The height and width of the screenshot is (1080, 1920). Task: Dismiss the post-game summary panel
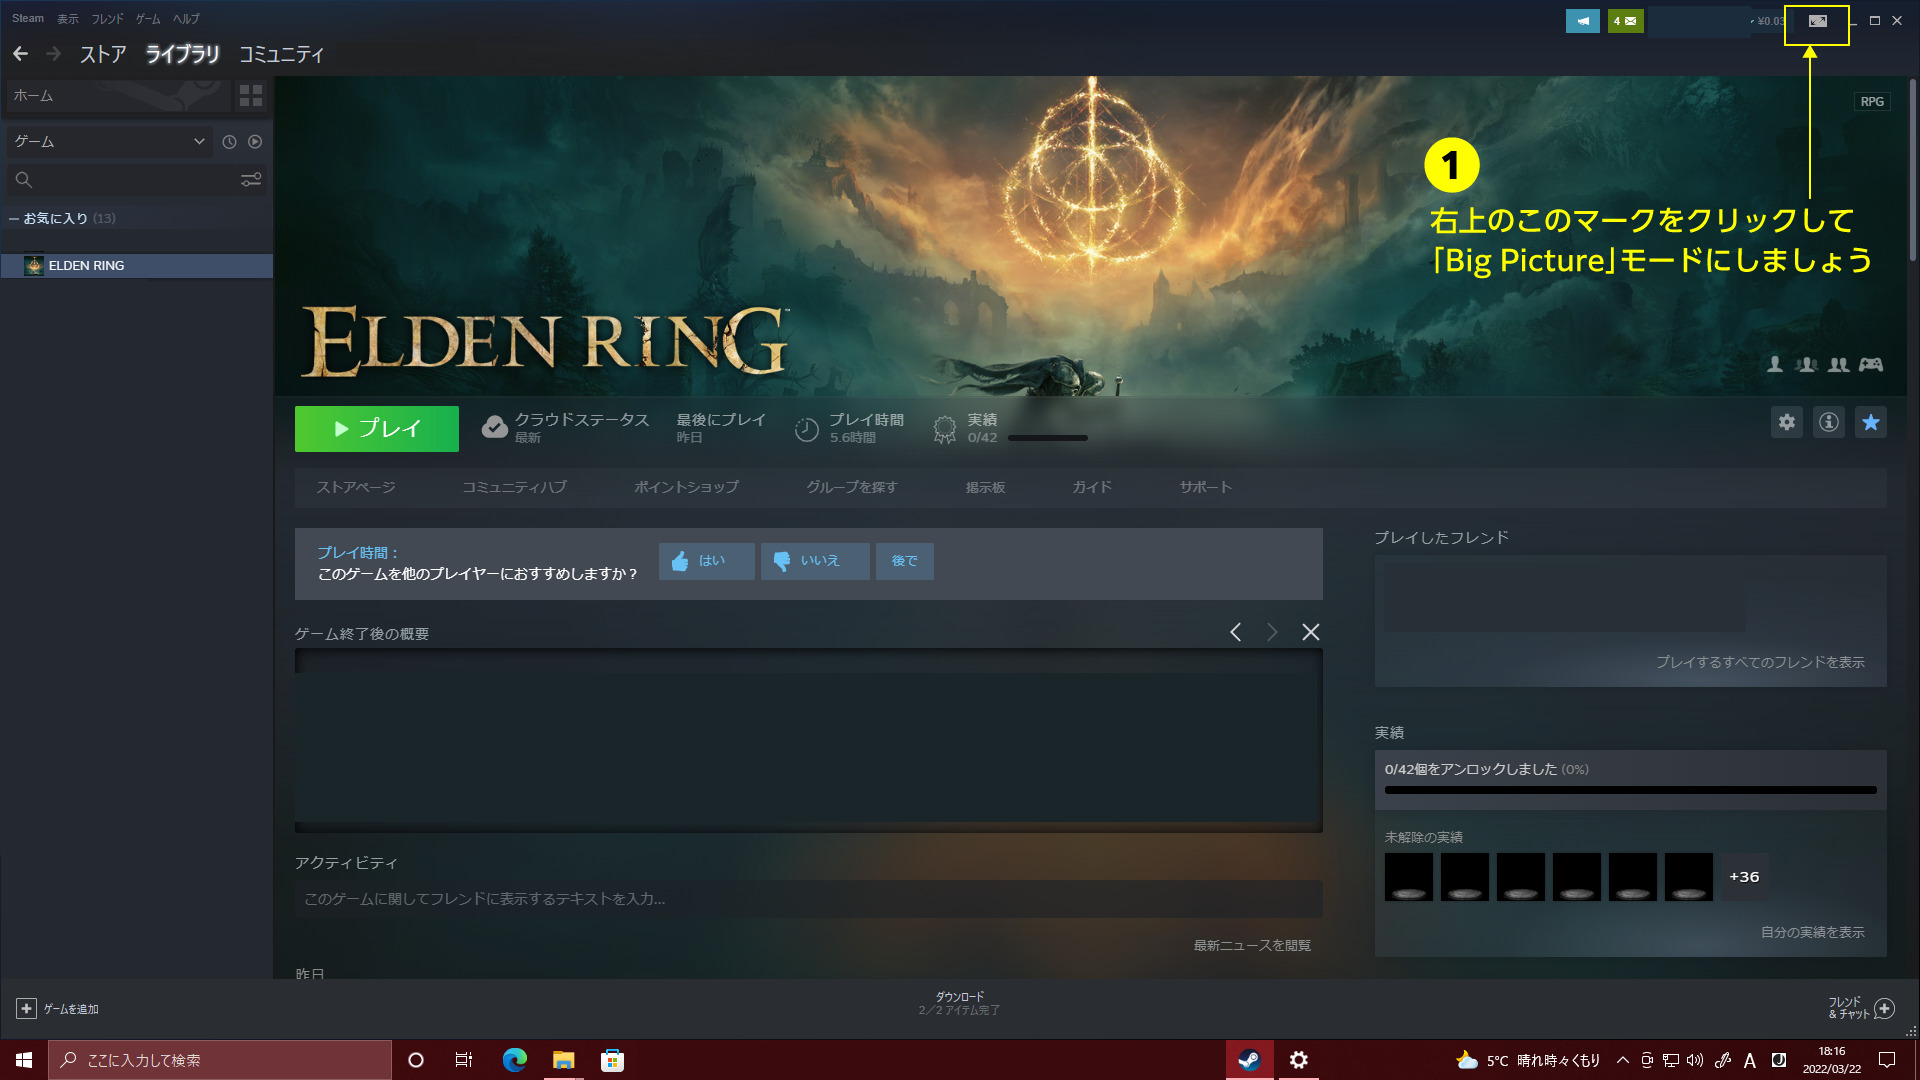[1310, 632]
